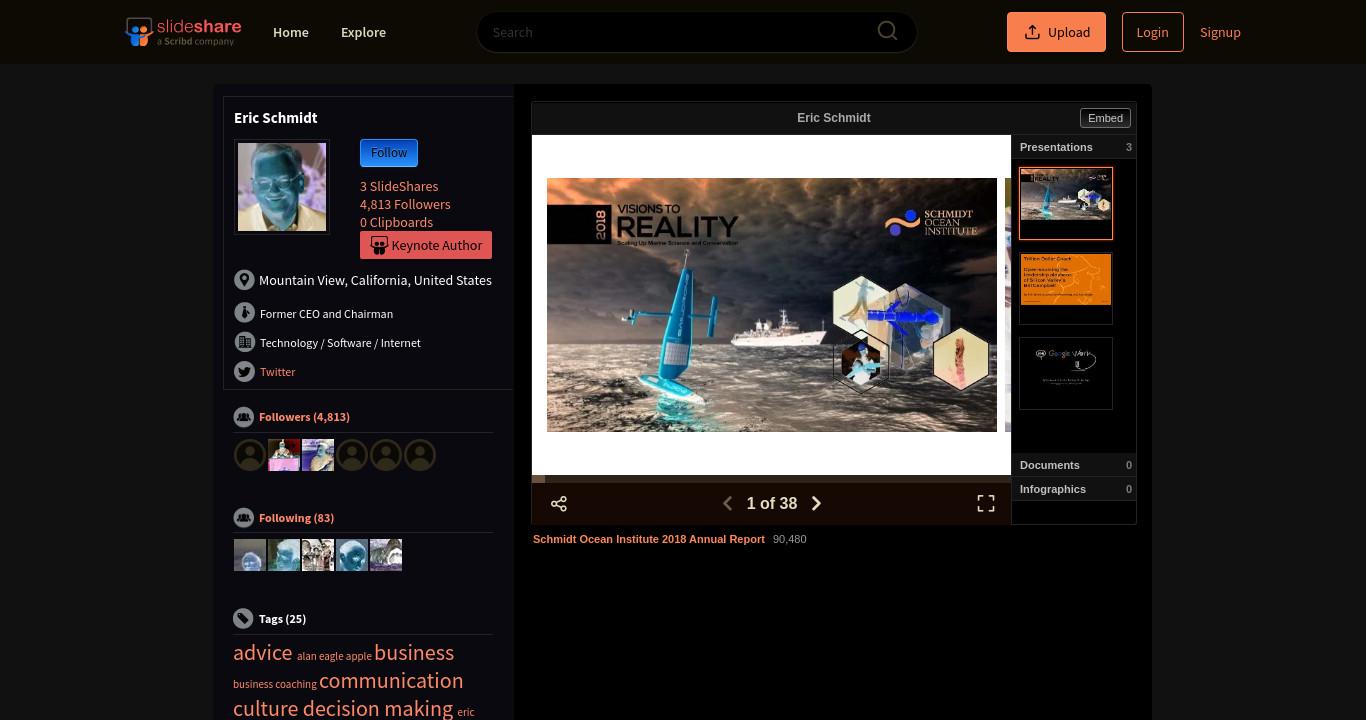Follow Eric Schmidt
The height and width of the screenshot is (720, 1366).
389,153
